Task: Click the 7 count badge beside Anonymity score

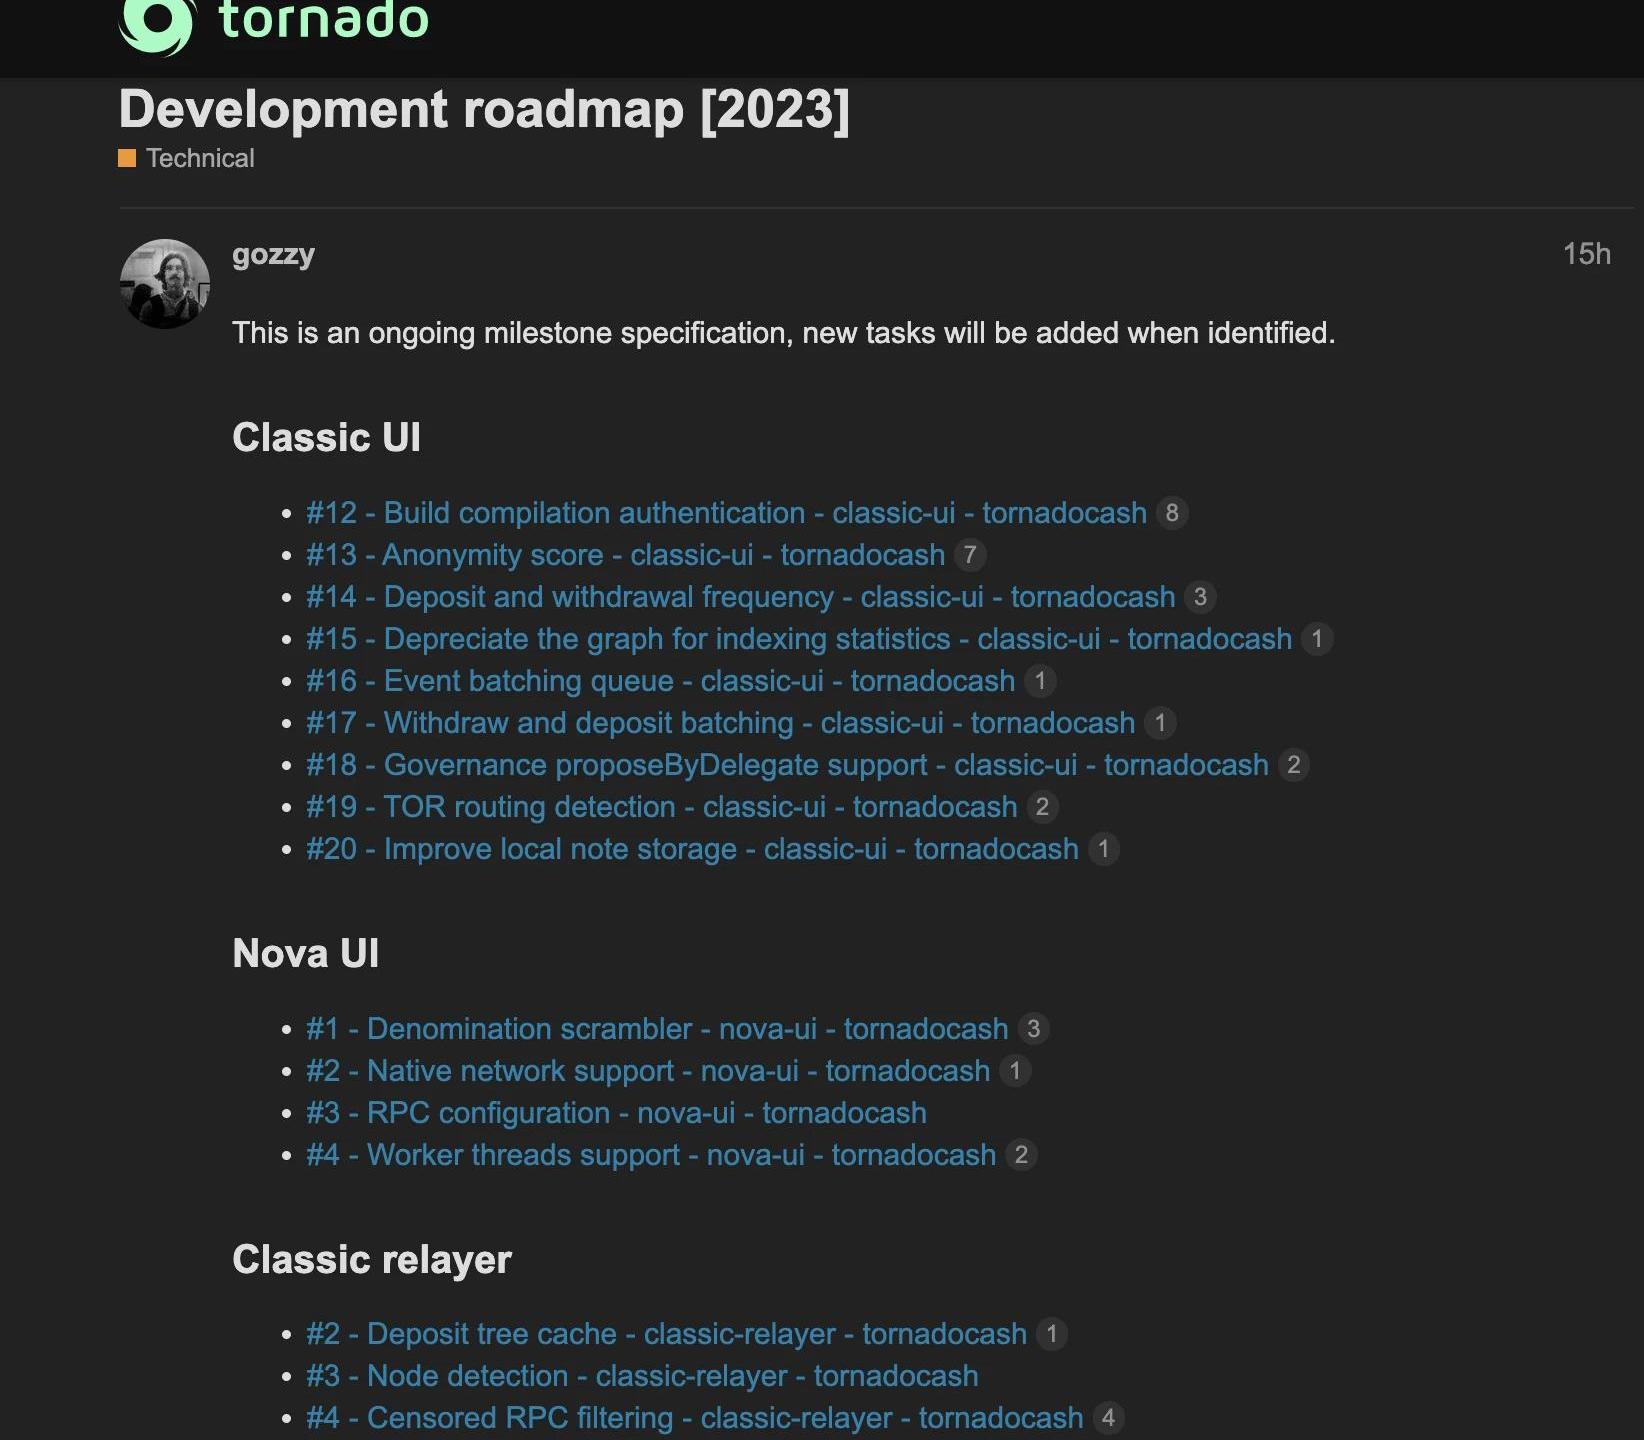Action: [969, 555]
